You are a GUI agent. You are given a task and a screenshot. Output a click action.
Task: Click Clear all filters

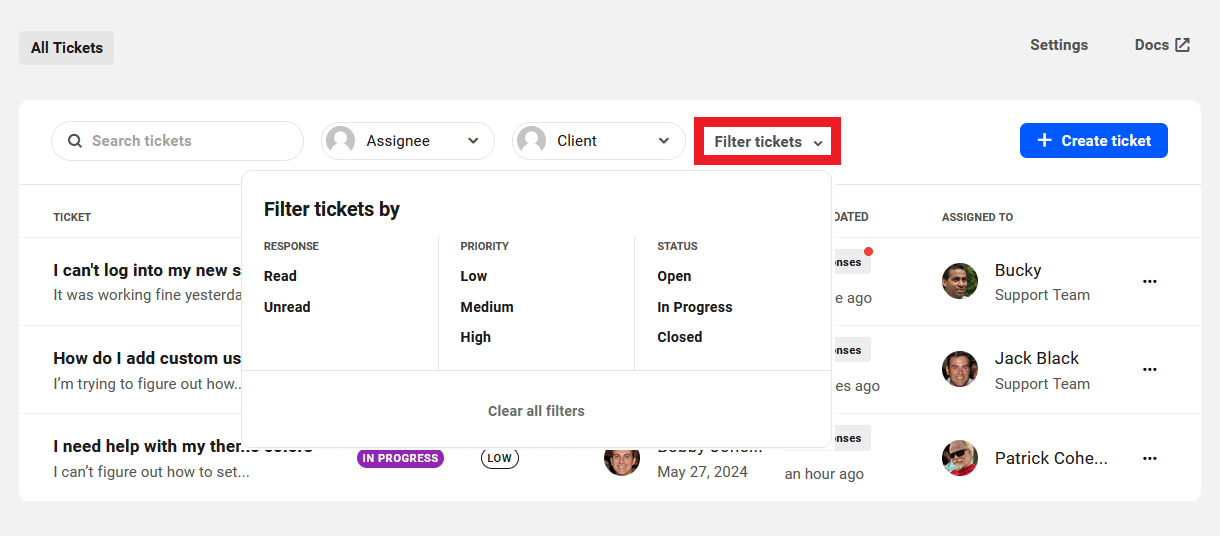click(x=536, y=411)
